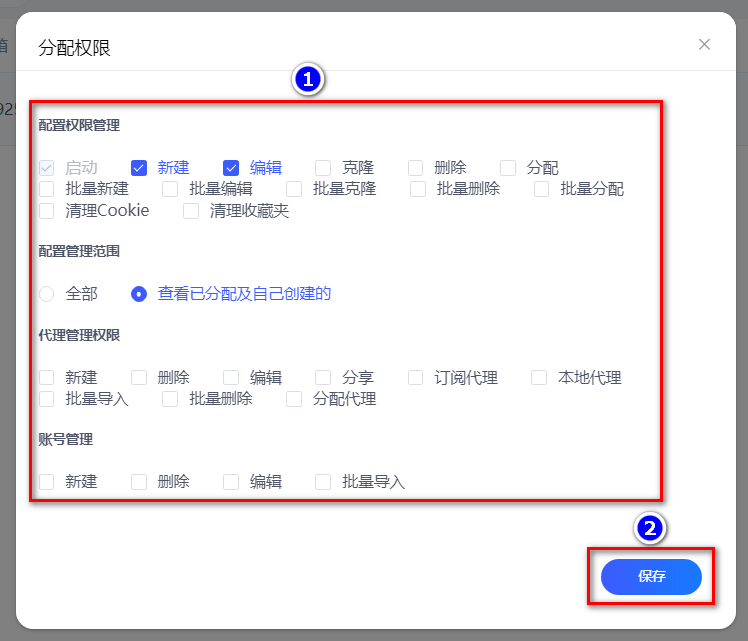The height and width of the screenshot is (641, 748).
Task: Select the 全部 radio option
Action: coord(46,294)
